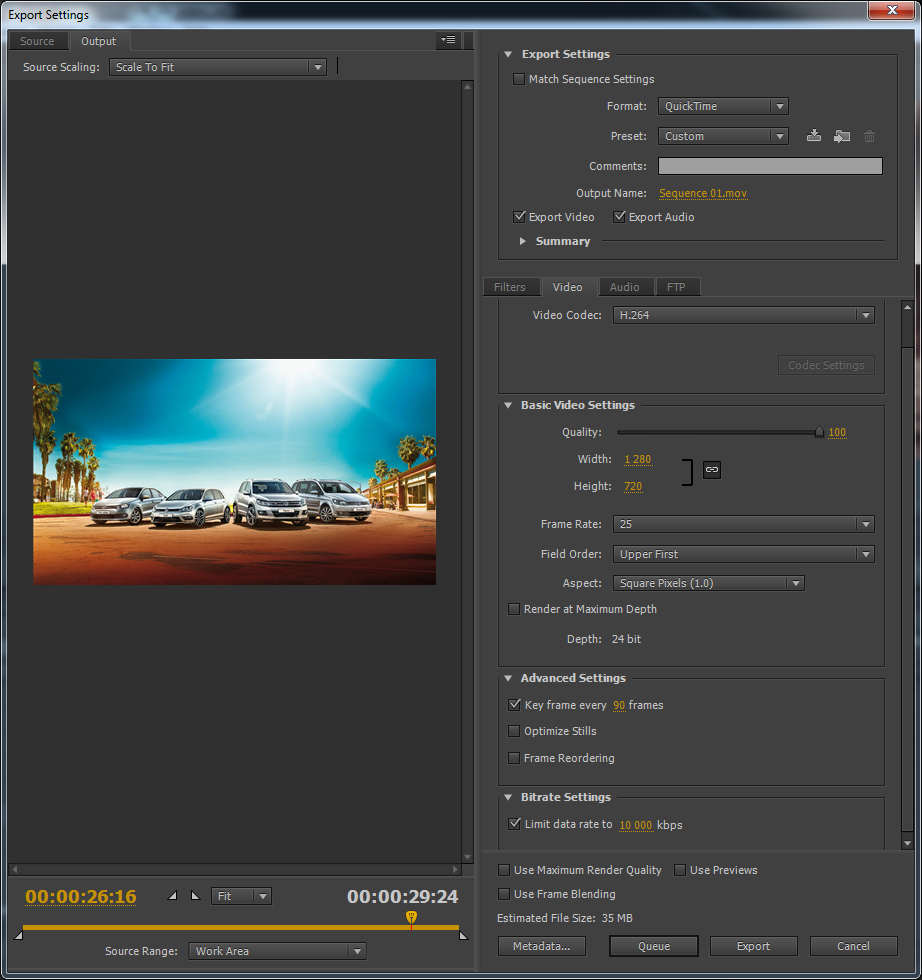Click the Set Out Point triangle
The height and width of the screenshot is (980, 922).
point(195,896)
